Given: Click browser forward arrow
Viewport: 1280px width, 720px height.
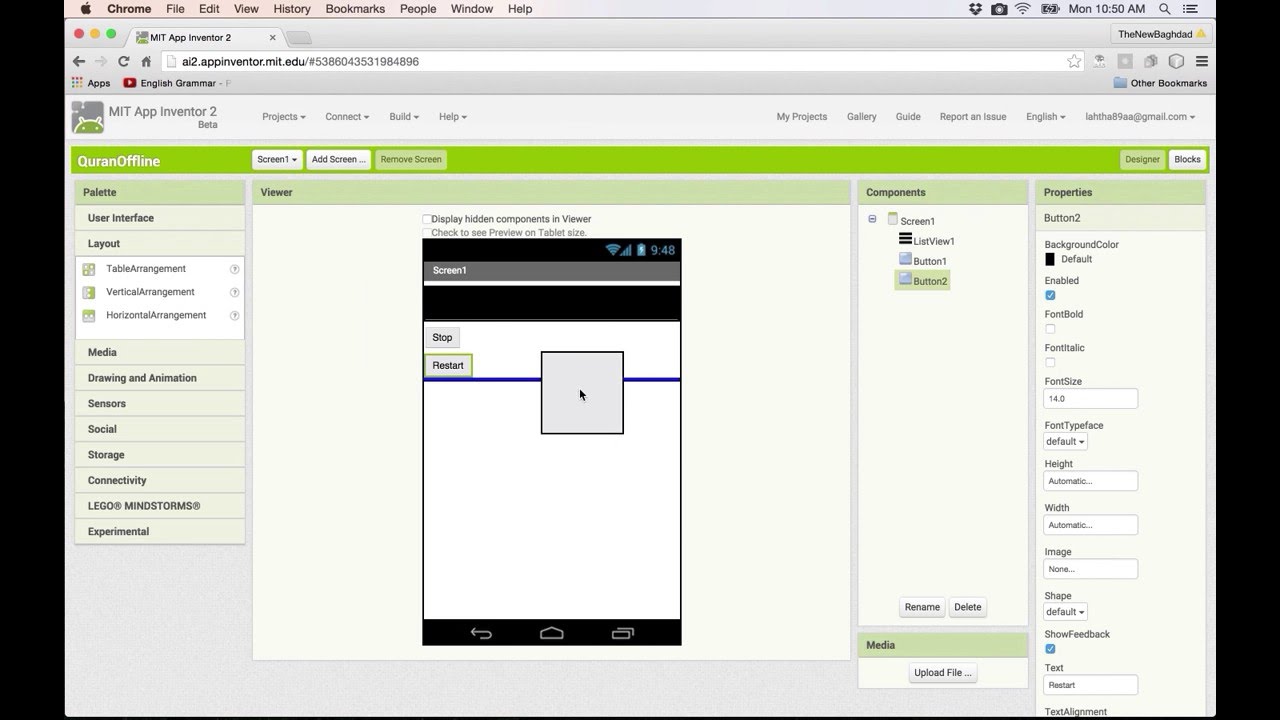Looking at the screenshot, I should coord(101,61).
